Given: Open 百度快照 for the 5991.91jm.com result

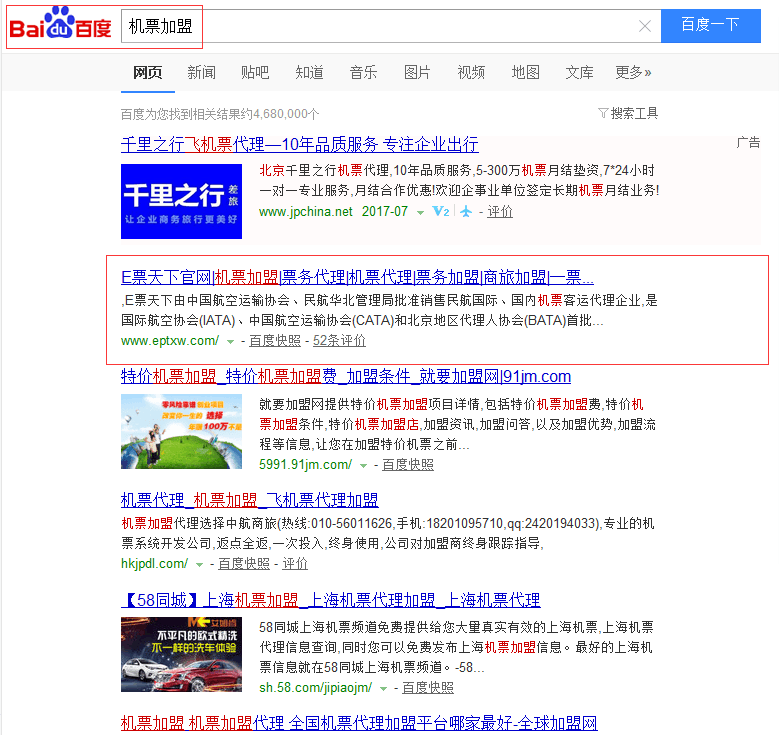Looking at the screenshot, I should pyautogui.click(x=407, y=465).
